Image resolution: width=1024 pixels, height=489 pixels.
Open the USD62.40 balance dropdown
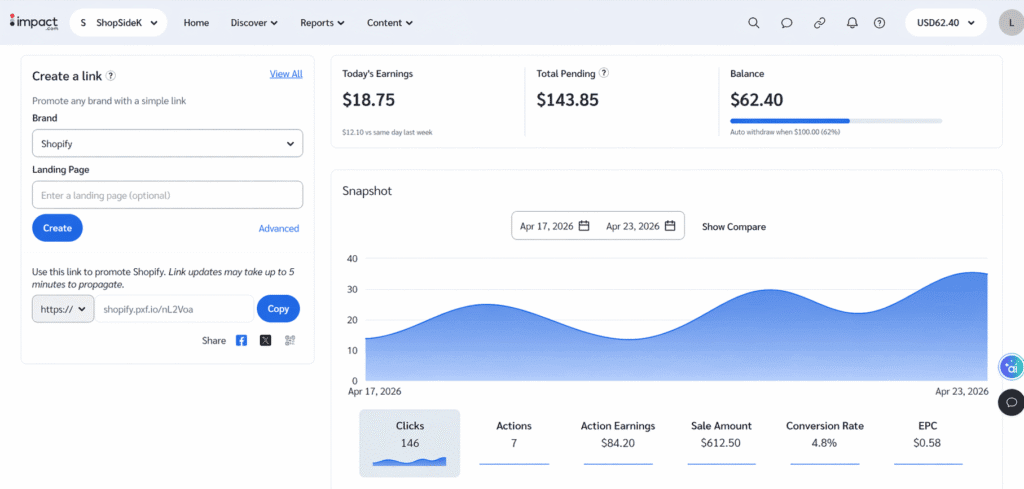(x=946, y=23)
